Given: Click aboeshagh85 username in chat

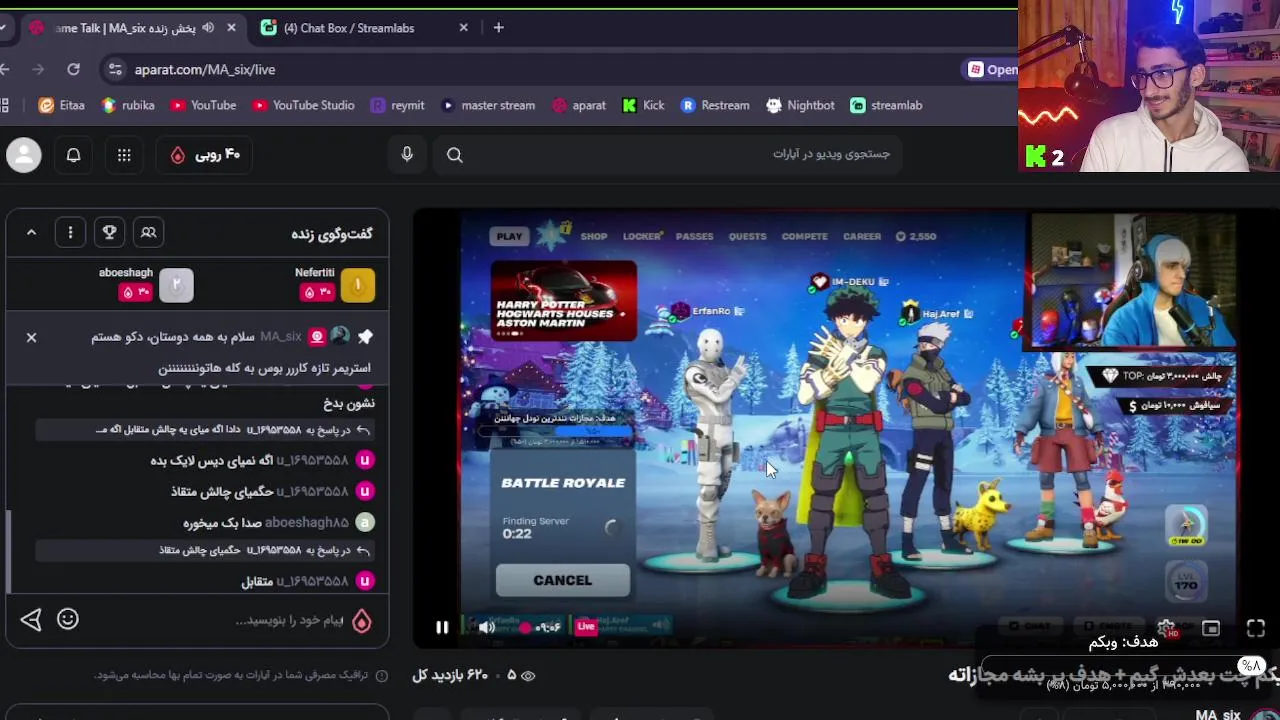Looking at the screenshot, I should 307,522.
